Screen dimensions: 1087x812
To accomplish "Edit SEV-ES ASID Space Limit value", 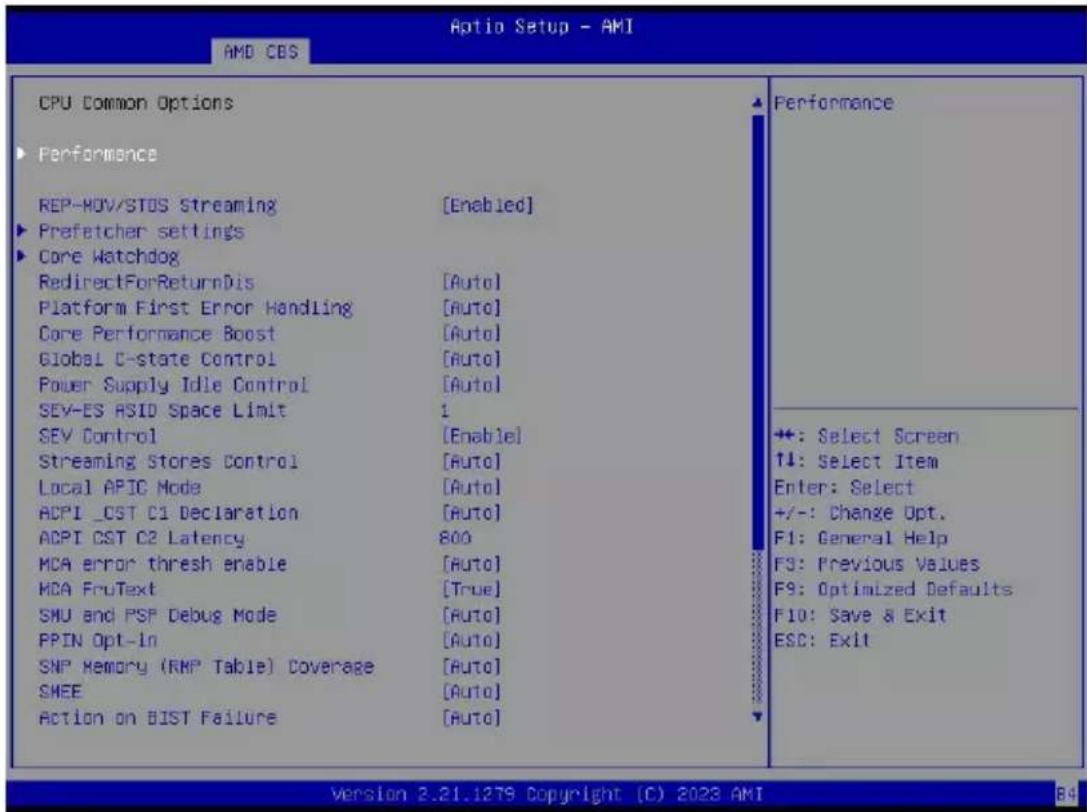I will pyautogui.click(x=444, y=411).
